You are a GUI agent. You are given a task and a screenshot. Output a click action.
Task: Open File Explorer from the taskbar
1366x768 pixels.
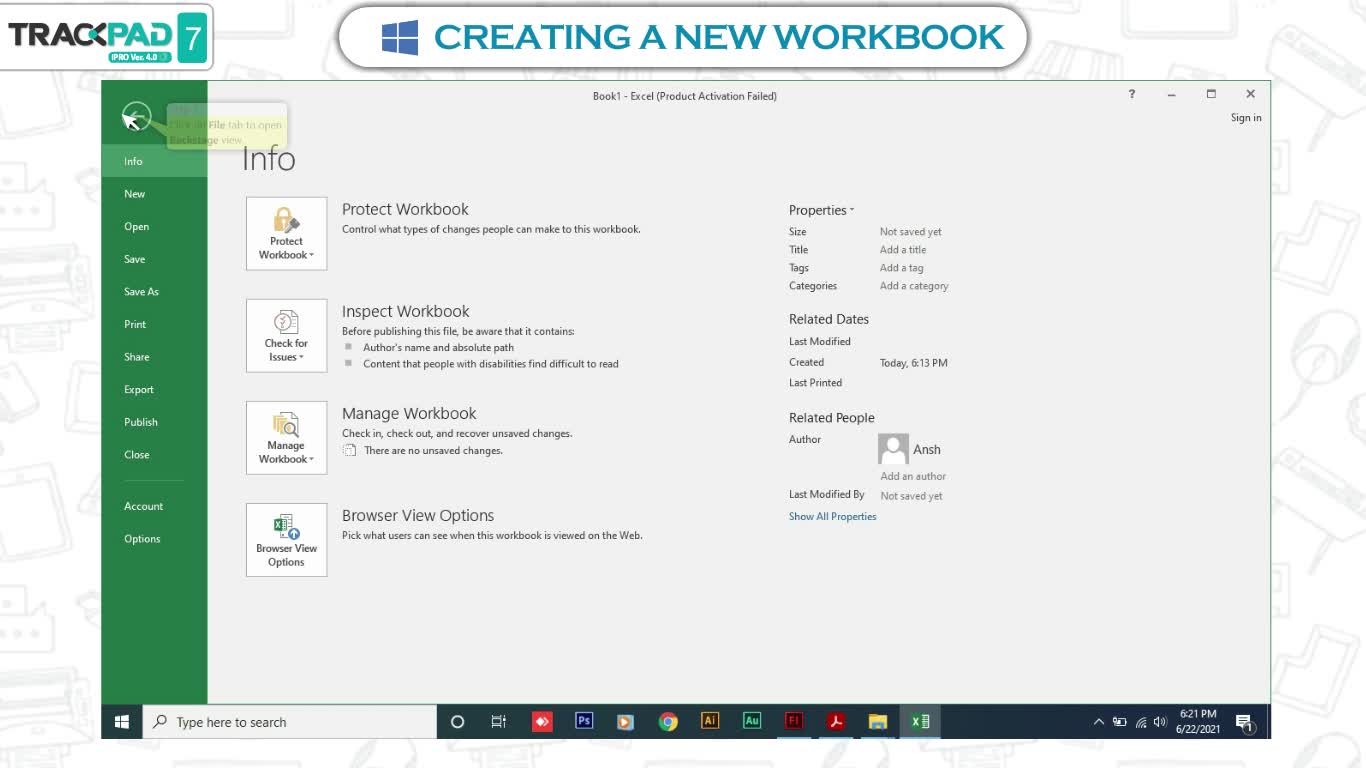[878, 721]
